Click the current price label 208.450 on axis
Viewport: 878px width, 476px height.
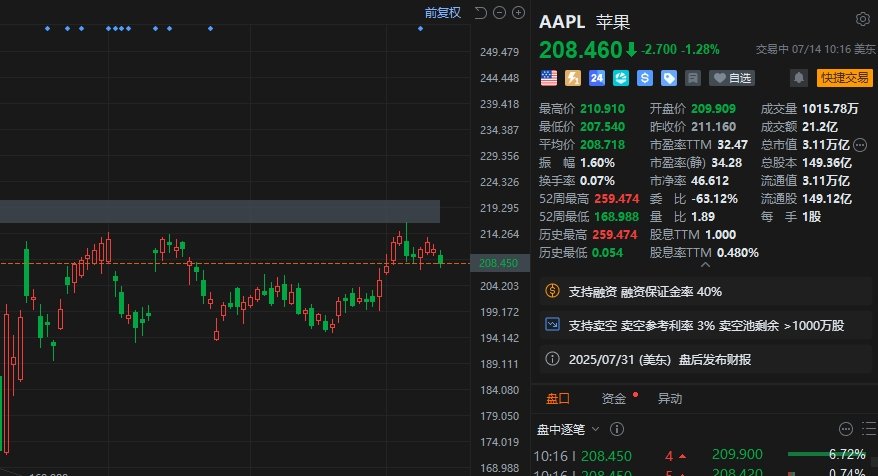pos(499,263)
